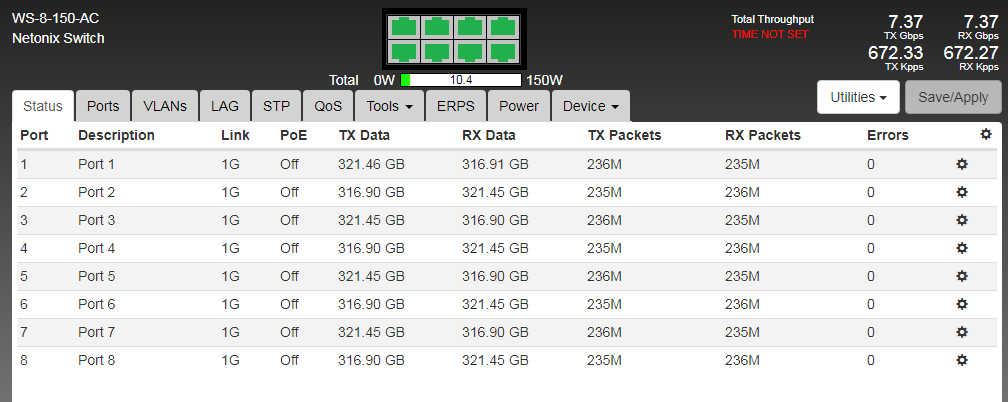Click the Port 5 row gear icon
1008x402 pixels.
coord(962,276)
